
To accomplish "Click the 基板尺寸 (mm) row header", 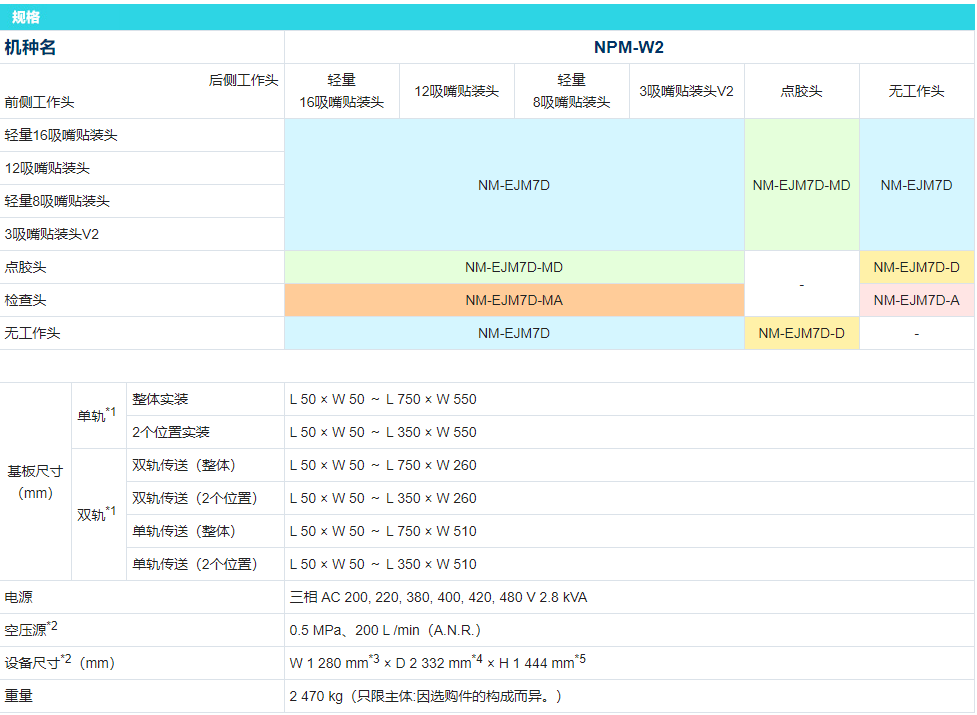I will click(x=35, y=481).
